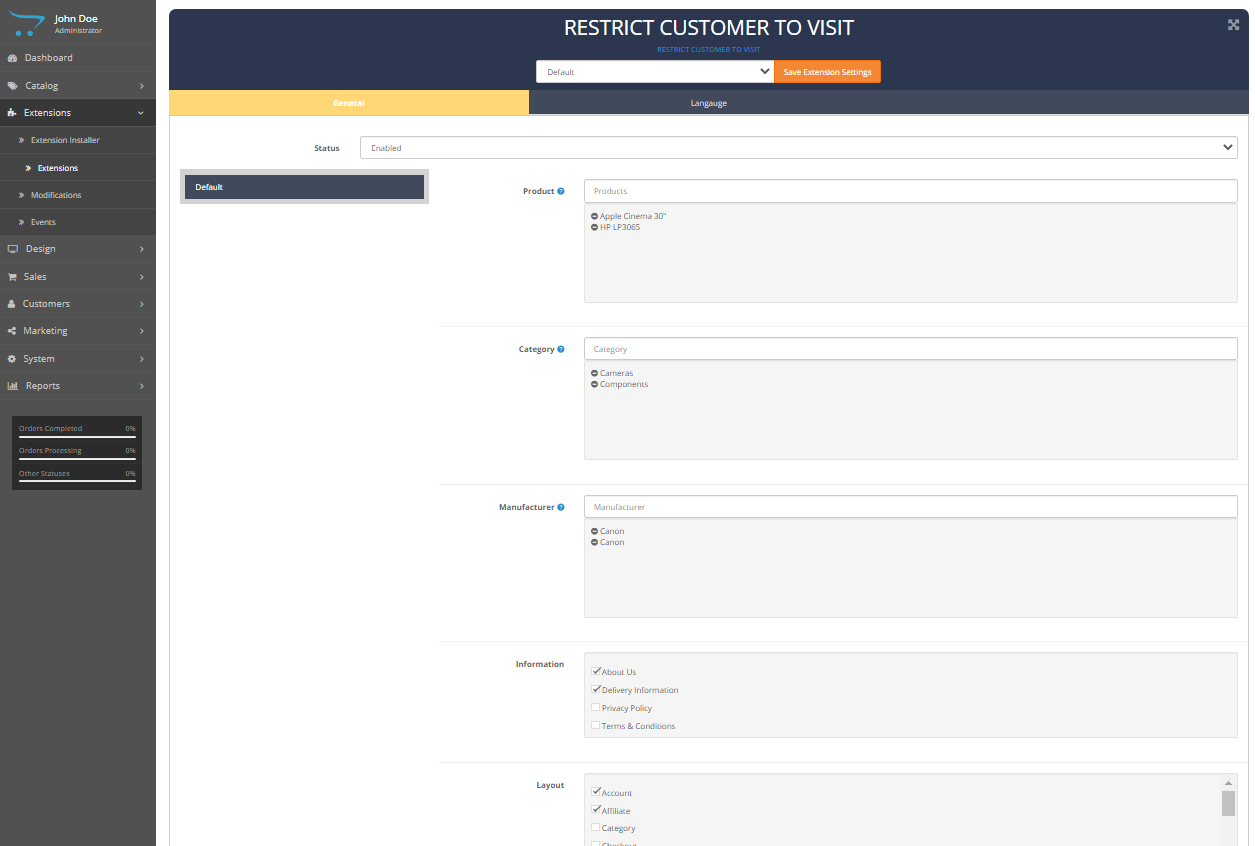Open the Status dropdown set to Enabled
This screenshot has height=846, width=1255.
pos(798,148)
